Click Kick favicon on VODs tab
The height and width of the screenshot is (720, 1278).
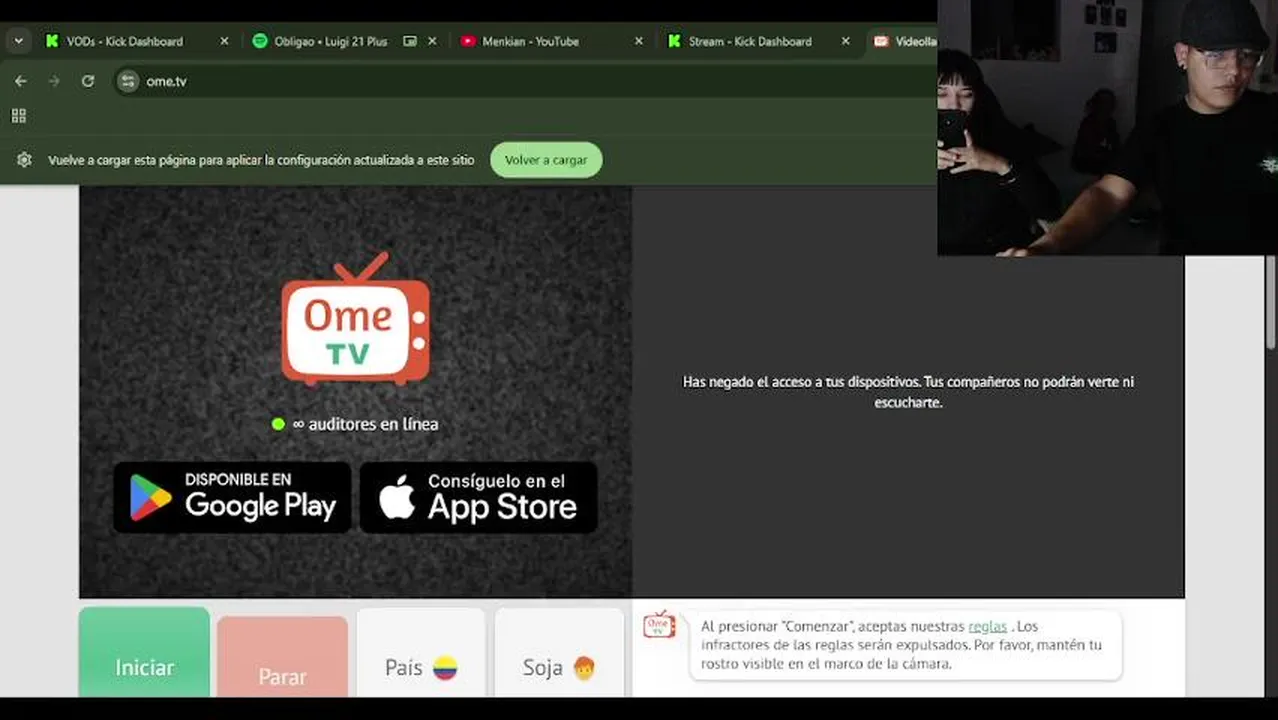[x=52, y=41]
